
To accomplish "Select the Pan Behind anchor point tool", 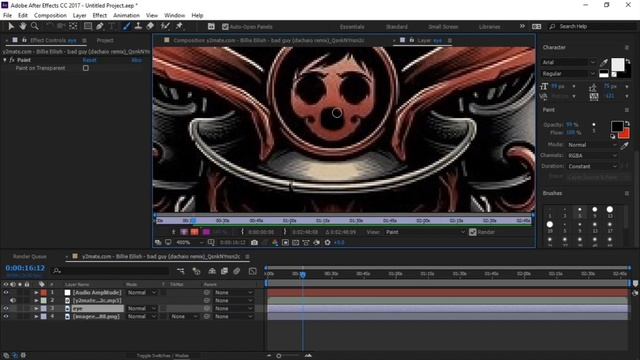I will coord(73,27).
